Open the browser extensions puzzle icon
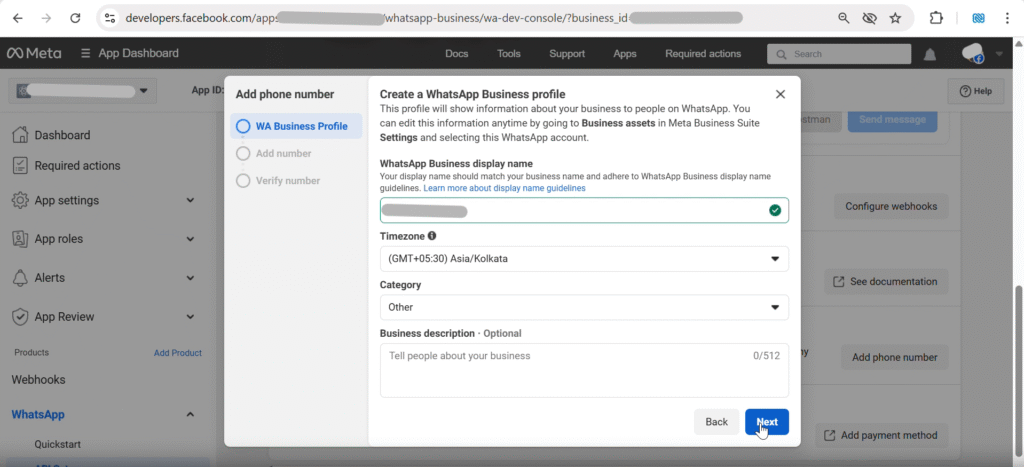Viewport: 1024px width, 467px height. [936, 18]
